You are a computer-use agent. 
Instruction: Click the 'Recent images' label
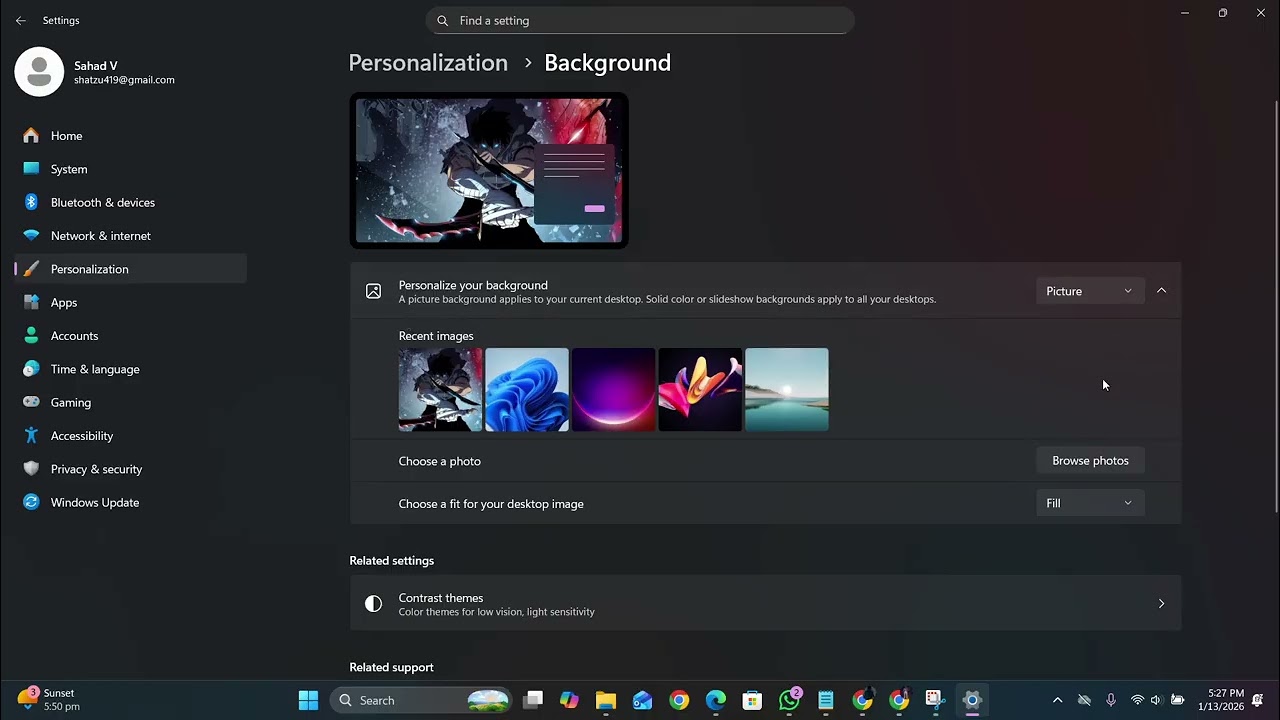coord(436,336)
